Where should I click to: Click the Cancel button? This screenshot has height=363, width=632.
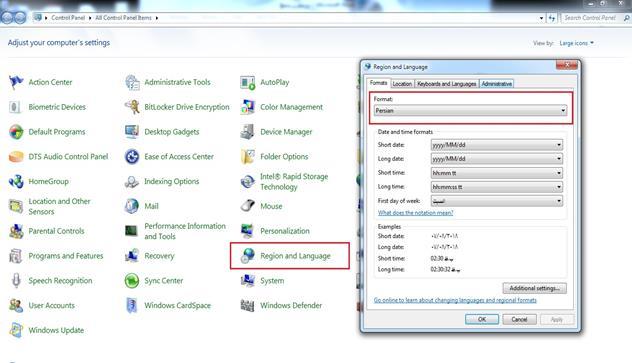[x=519, y=319]
